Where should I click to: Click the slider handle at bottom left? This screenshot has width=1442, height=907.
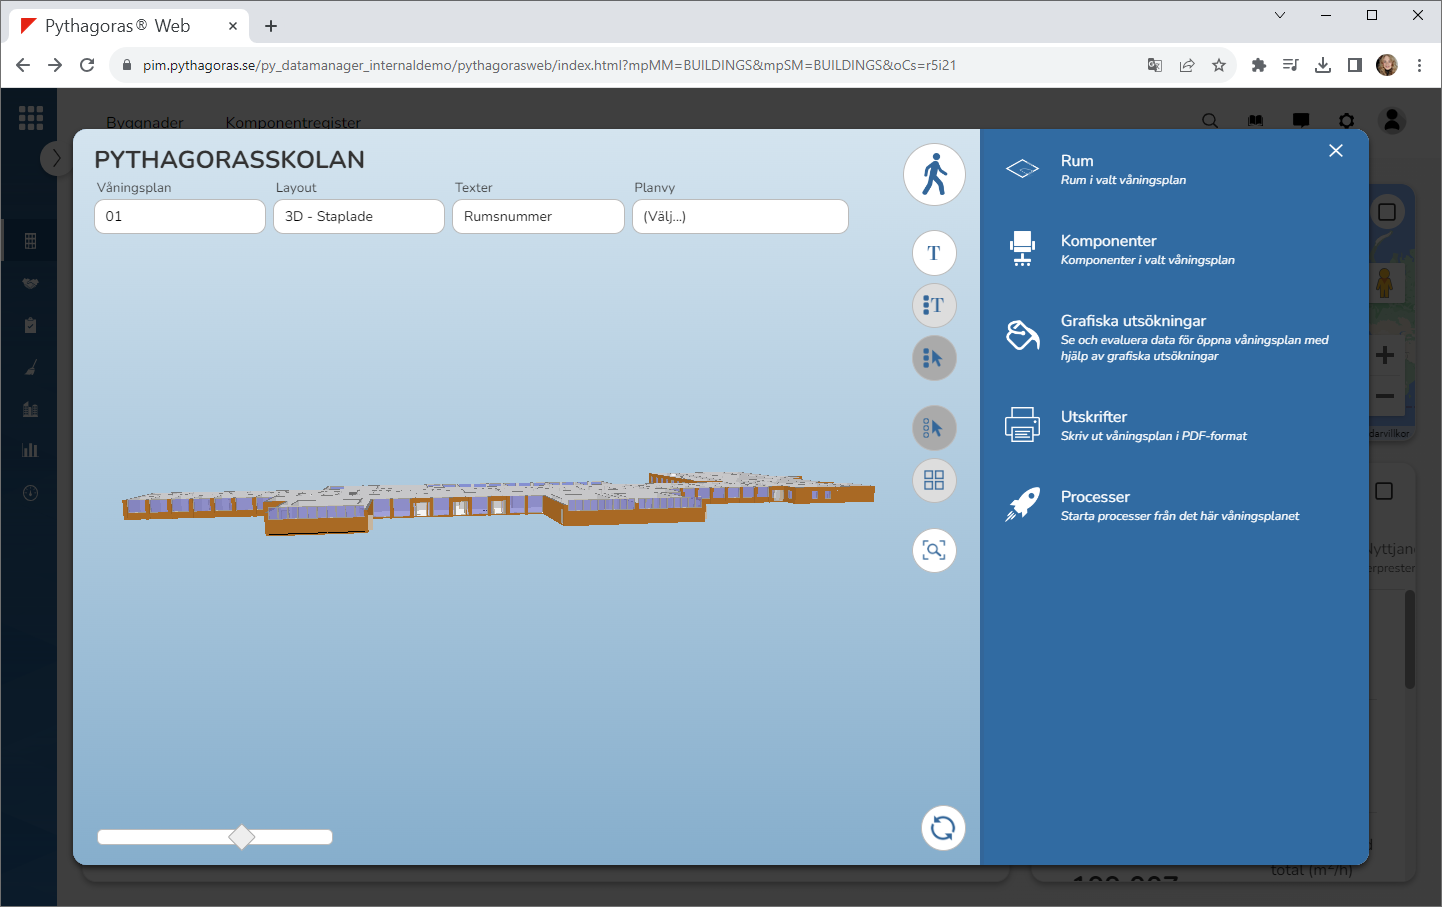click(242, 837)
